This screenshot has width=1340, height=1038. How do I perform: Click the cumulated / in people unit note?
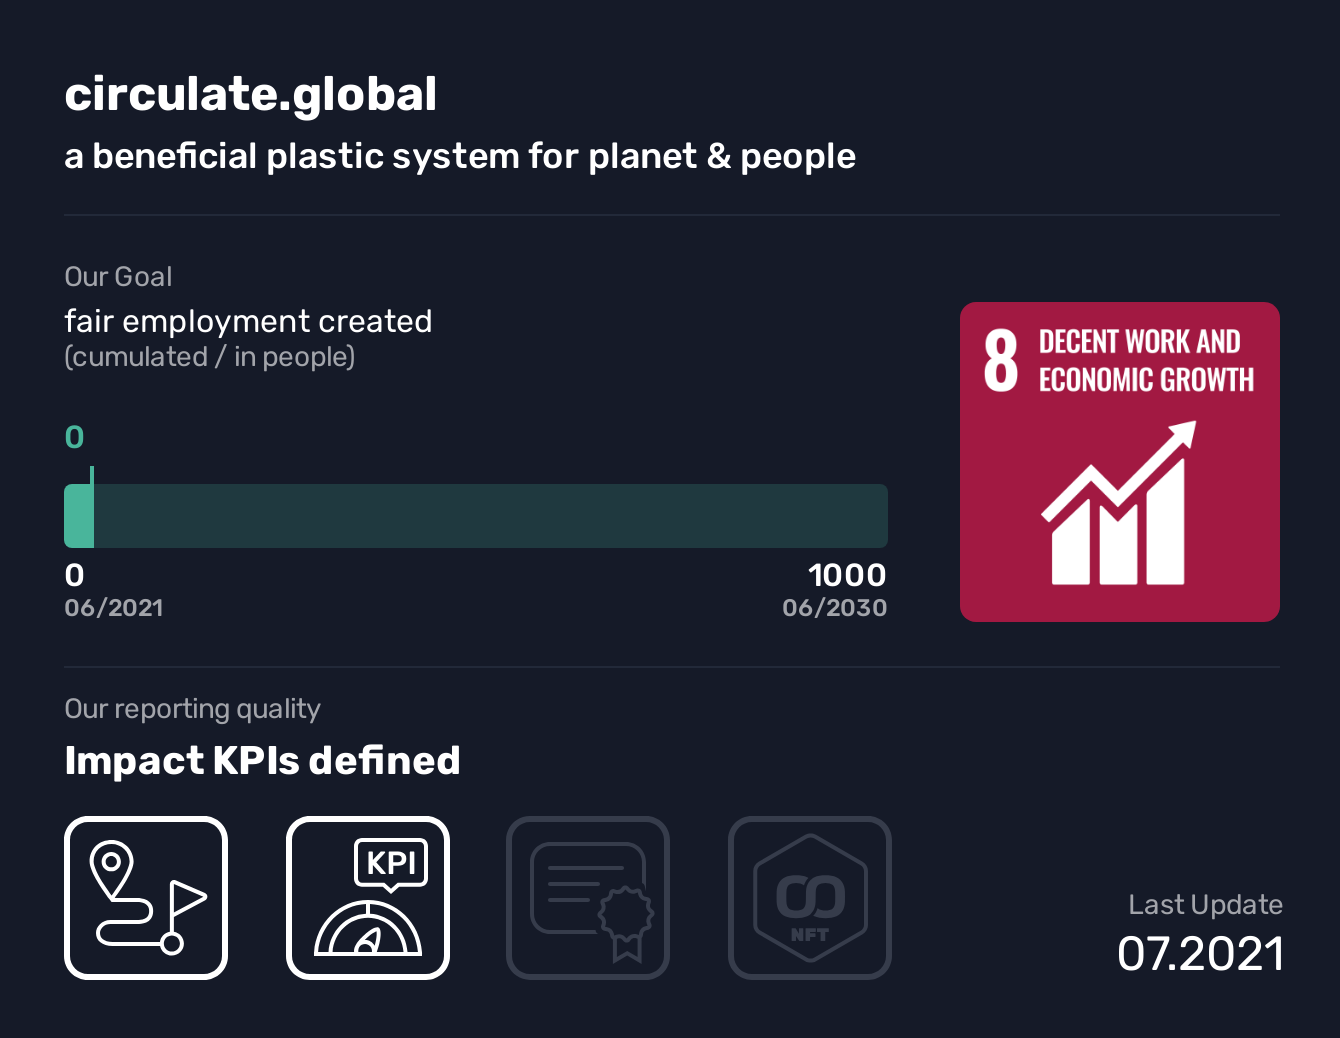coord(210,357)
